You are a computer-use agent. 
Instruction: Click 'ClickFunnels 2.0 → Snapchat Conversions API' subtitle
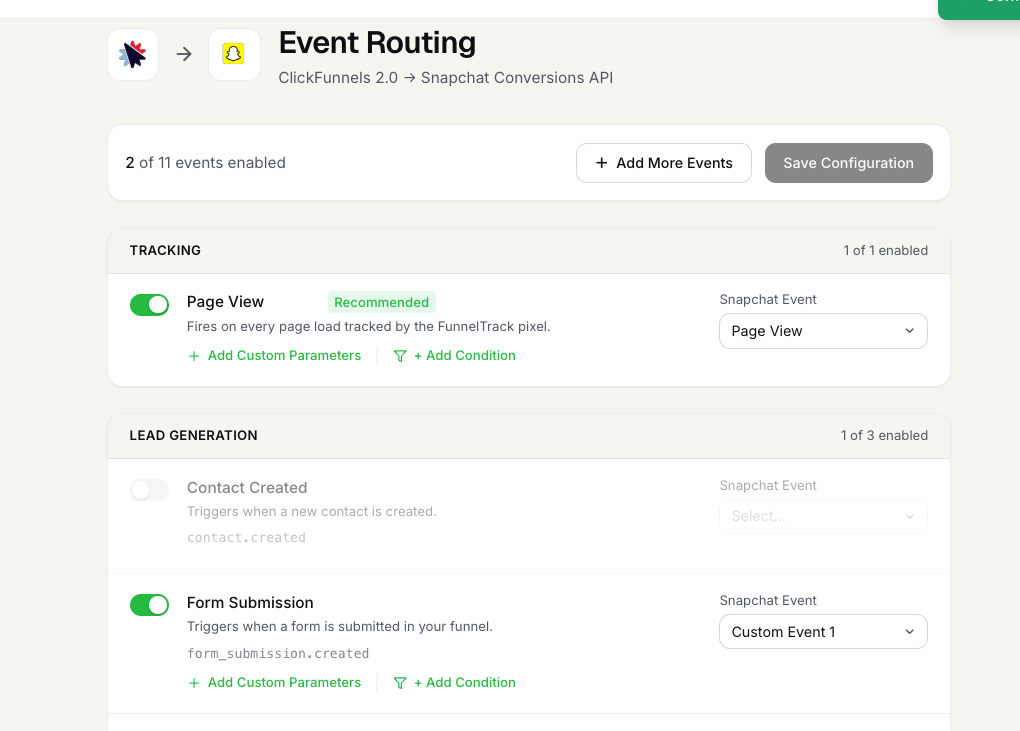tap(446, 78)
